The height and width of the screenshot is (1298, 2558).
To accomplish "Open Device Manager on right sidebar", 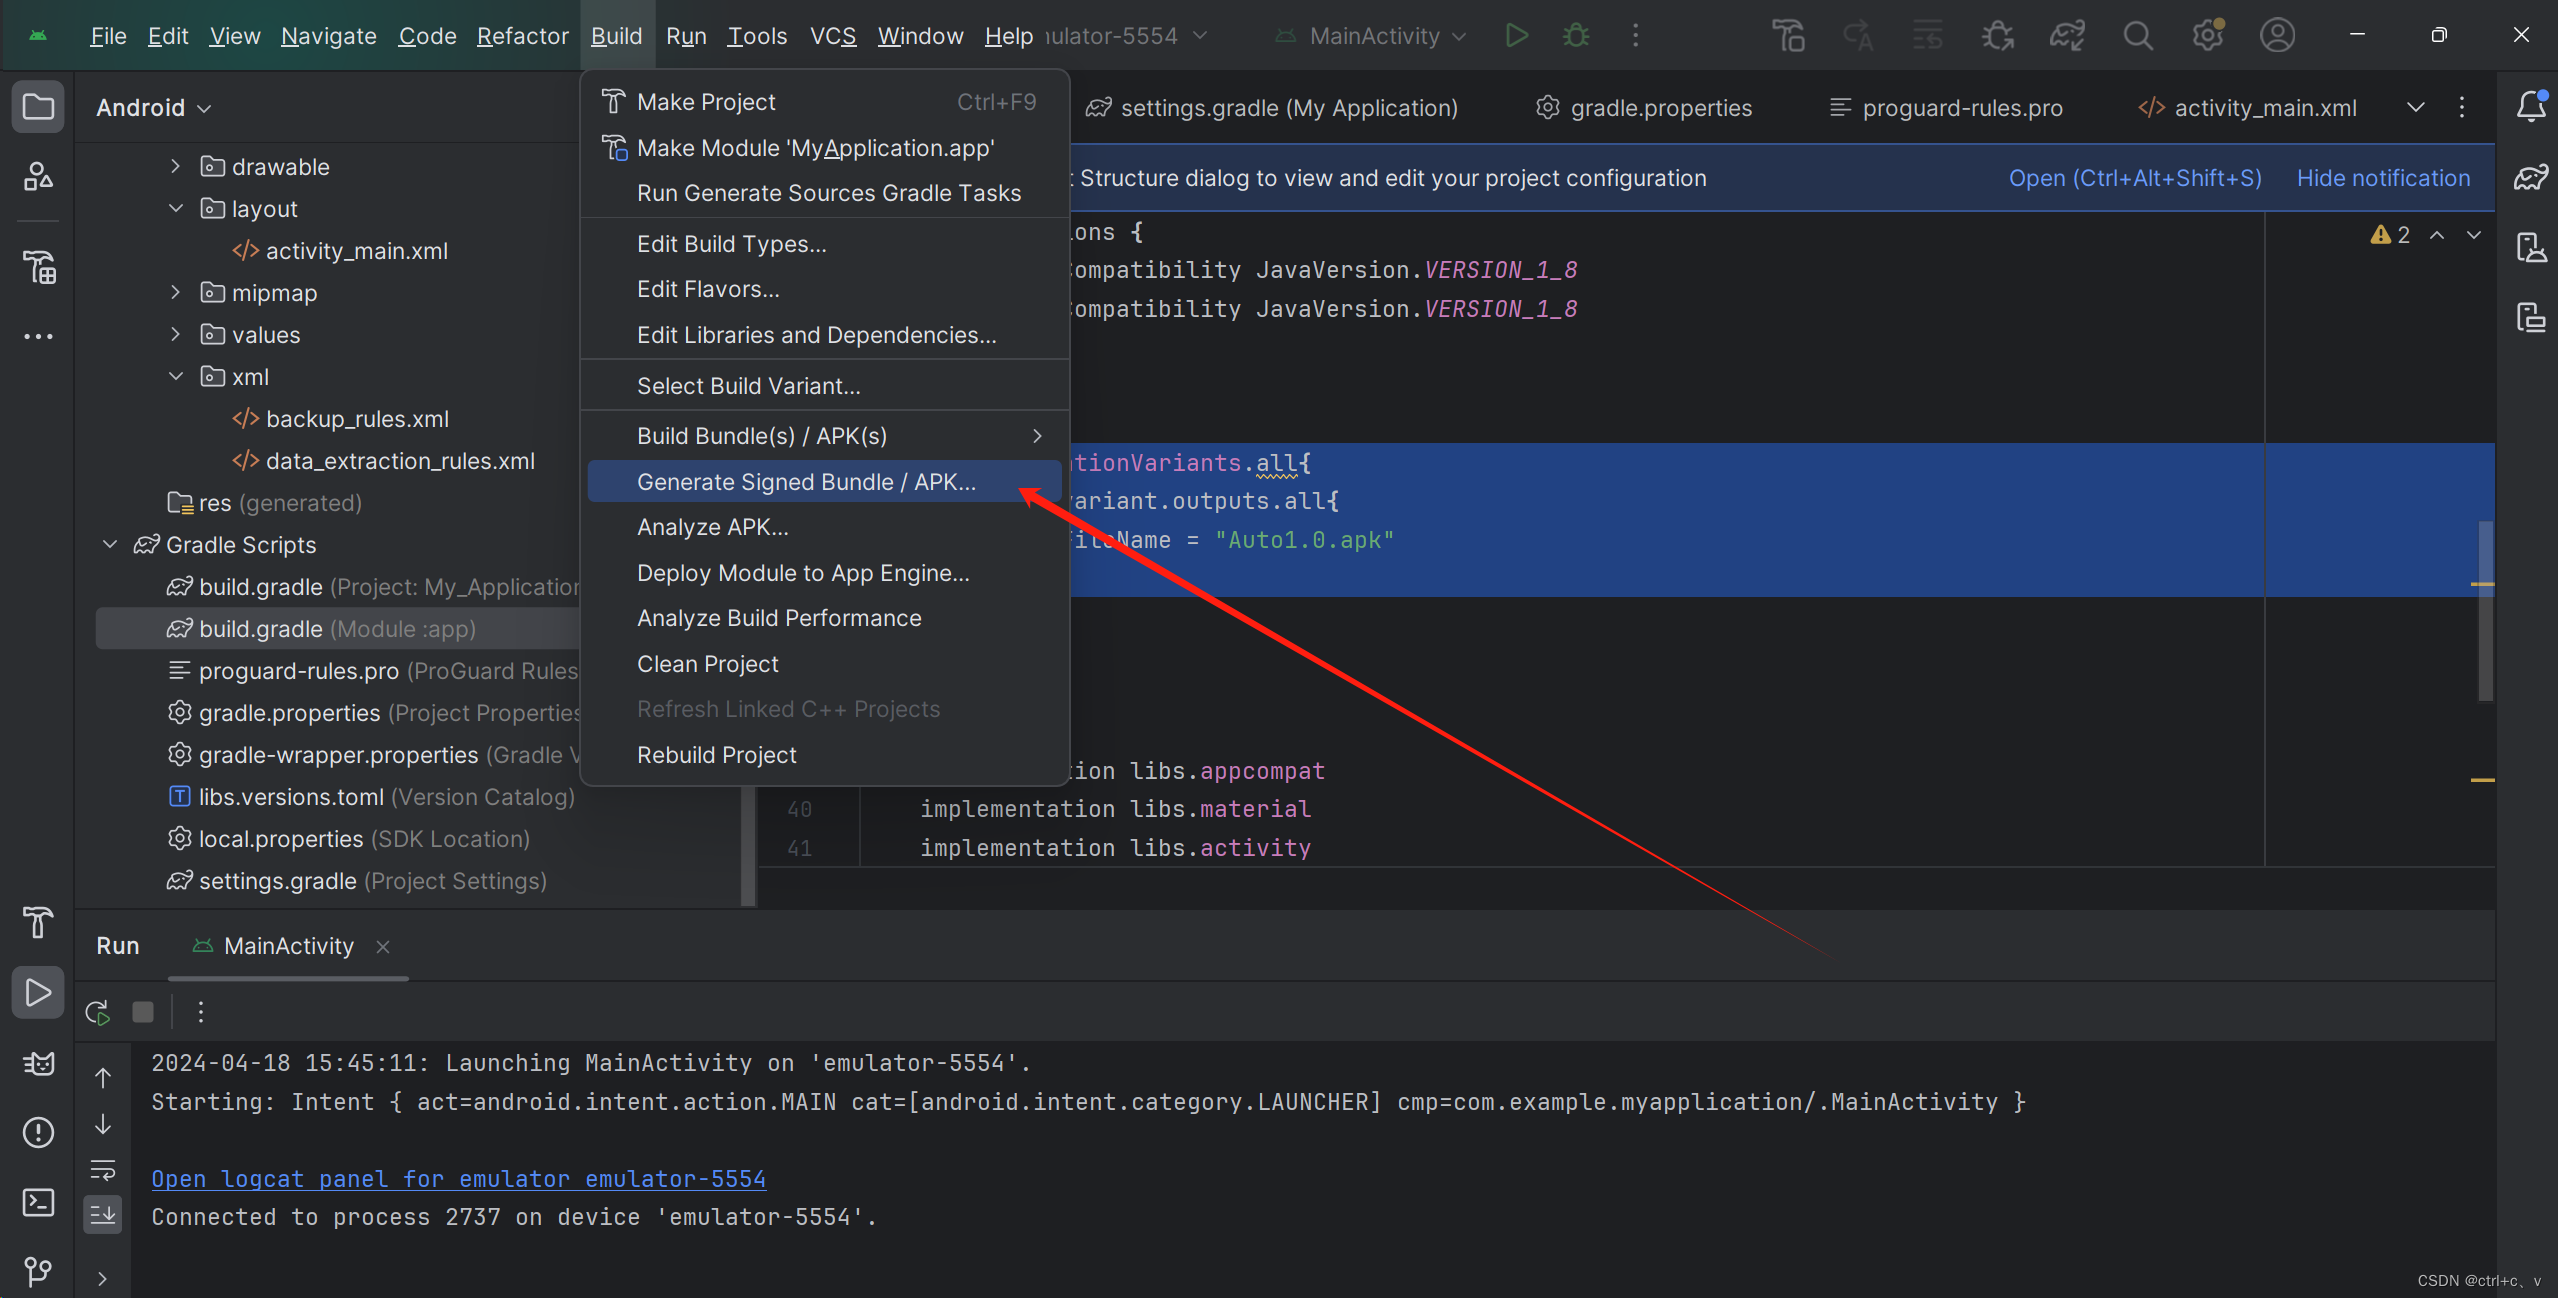I will click(x=2531, y=247).
